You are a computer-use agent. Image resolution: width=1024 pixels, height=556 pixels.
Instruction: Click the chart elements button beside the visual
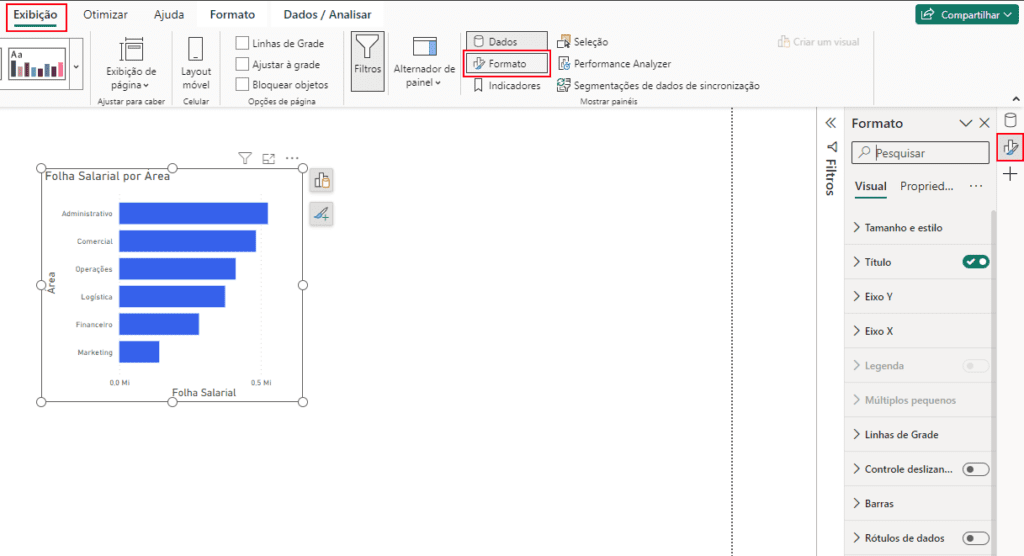click(x=321, y=180)
